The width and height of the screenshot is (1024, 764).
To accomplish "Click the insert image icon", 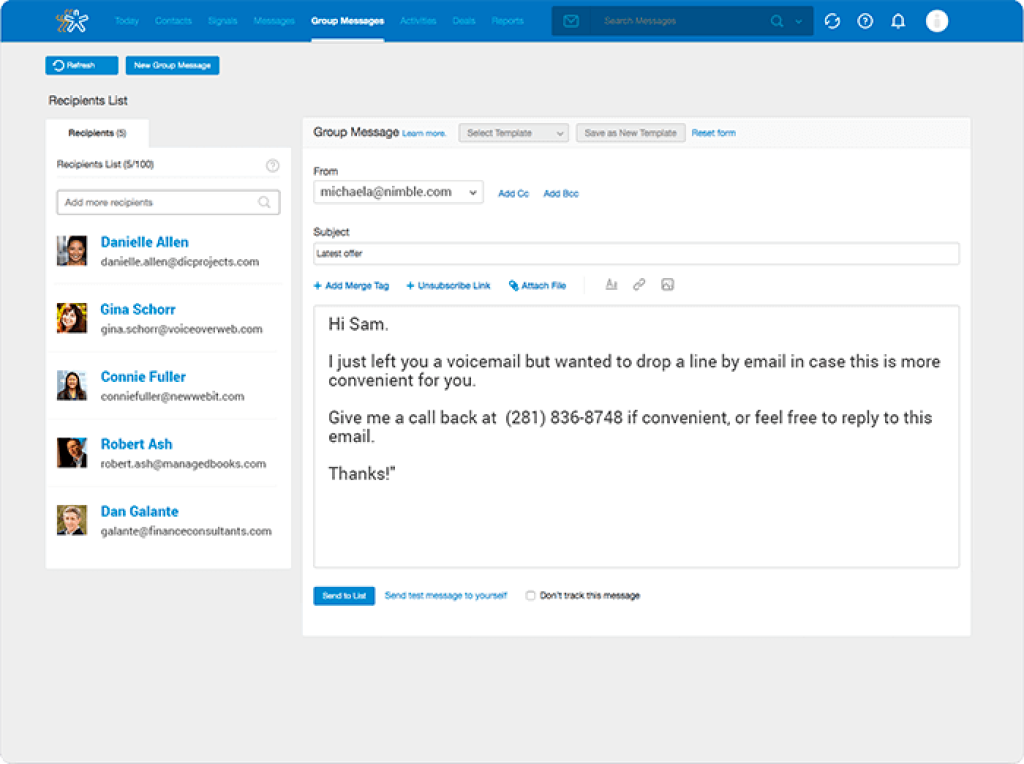I will coord(667,285).
